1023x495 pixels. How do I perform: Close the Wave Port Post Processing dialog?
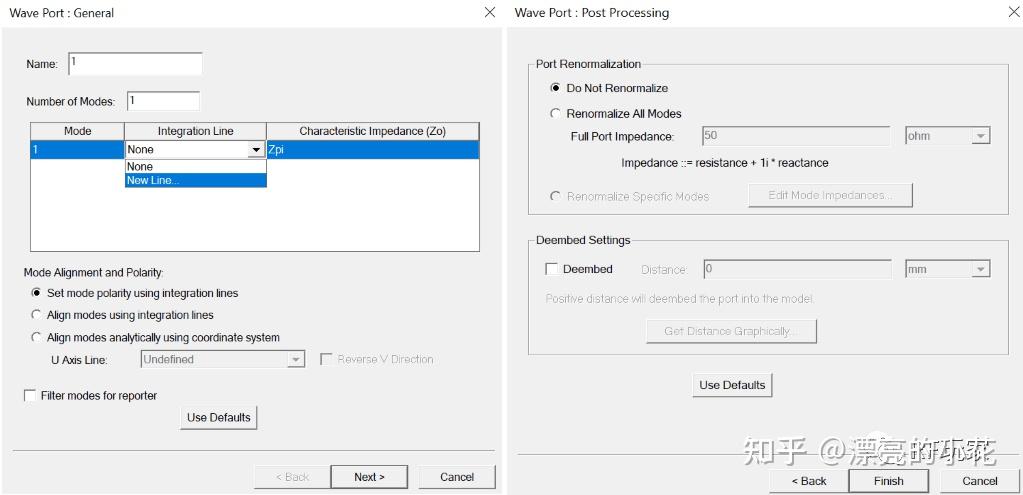pos(1014,13)
